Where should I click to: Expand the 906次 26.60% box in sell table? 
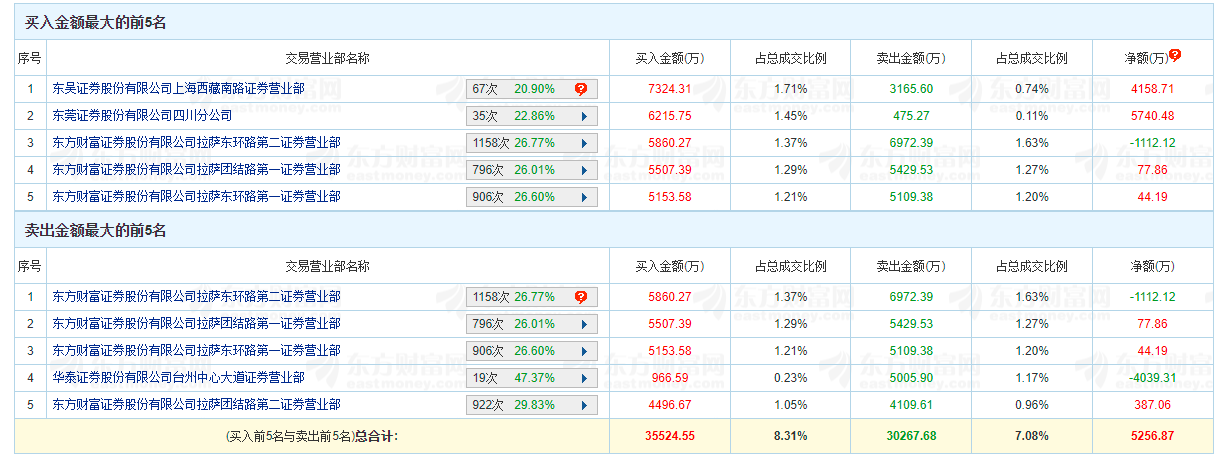point(532,351)
